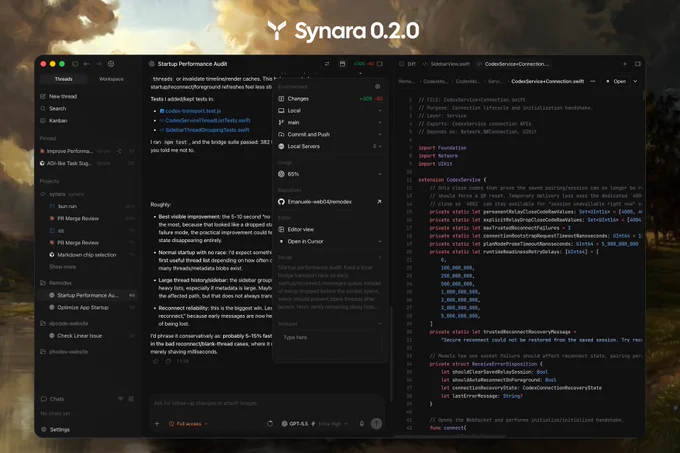Click the Open button above the code
The height and width of the screenshot is (453, 680).
[x=616, y=81]
